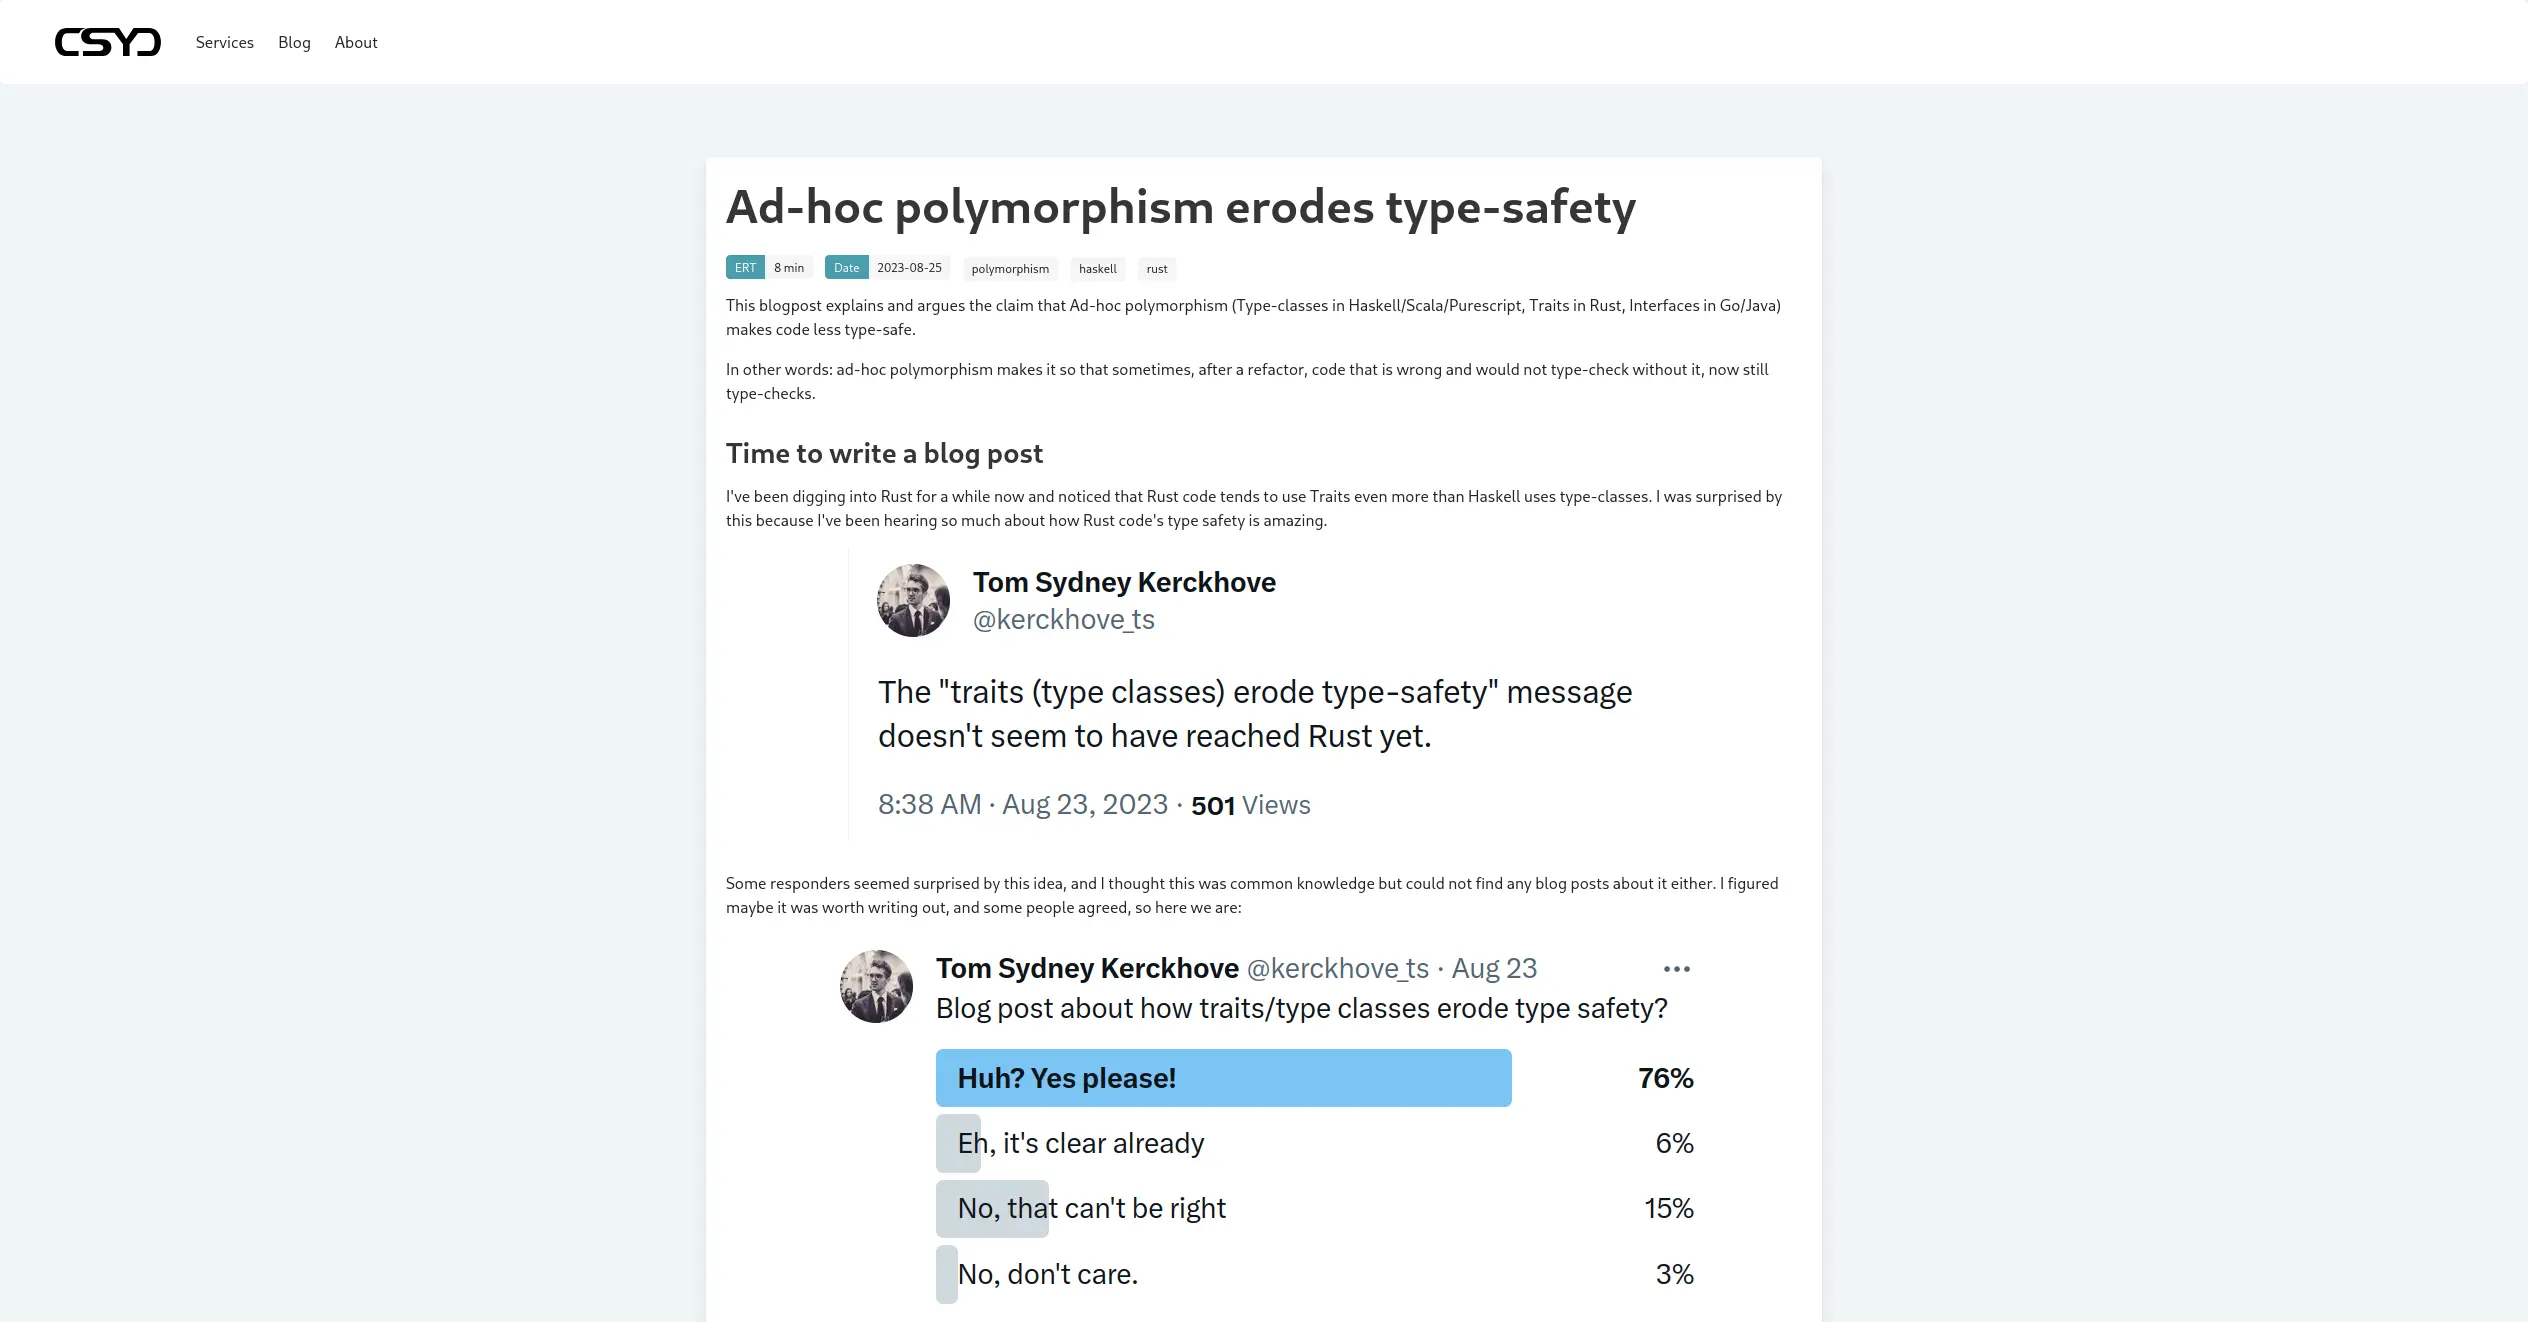Click the Date badge label
The width and height of the screenshot is (2528, 1322).
point(846,267)
